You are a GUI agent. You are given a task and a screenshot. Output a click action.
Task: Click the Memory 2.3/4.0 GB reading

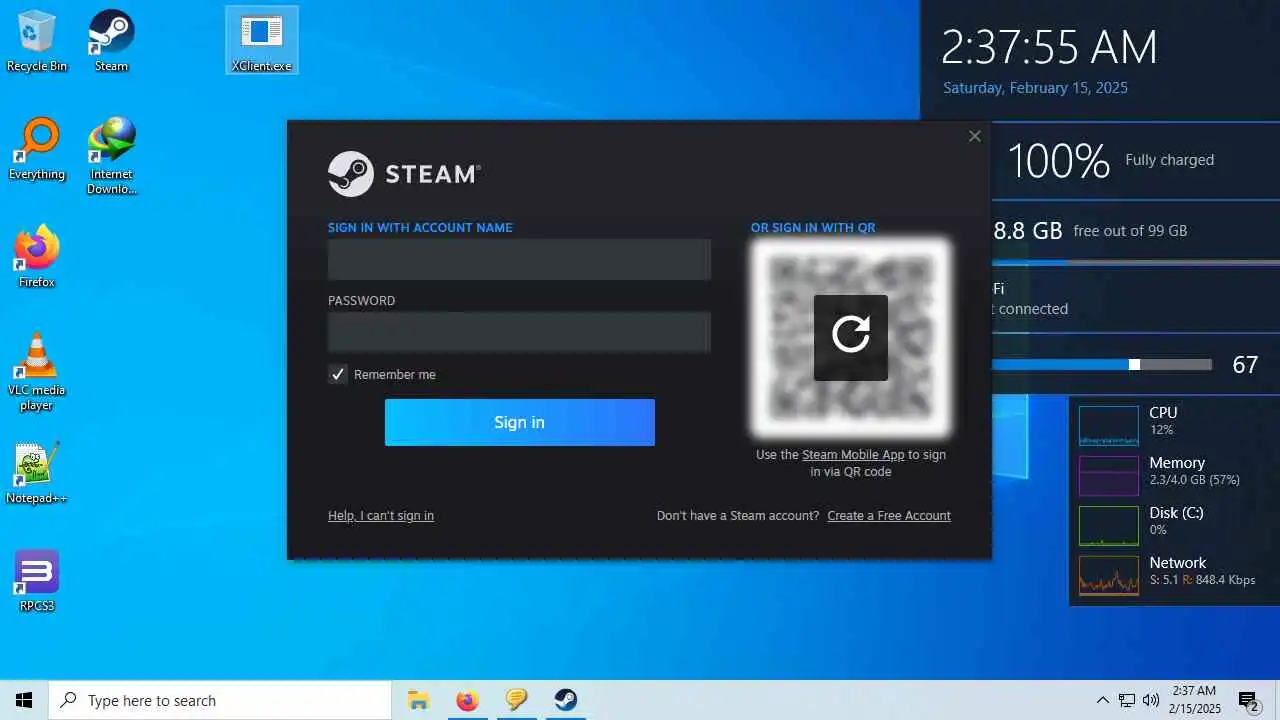click(x=1195, y=480)
